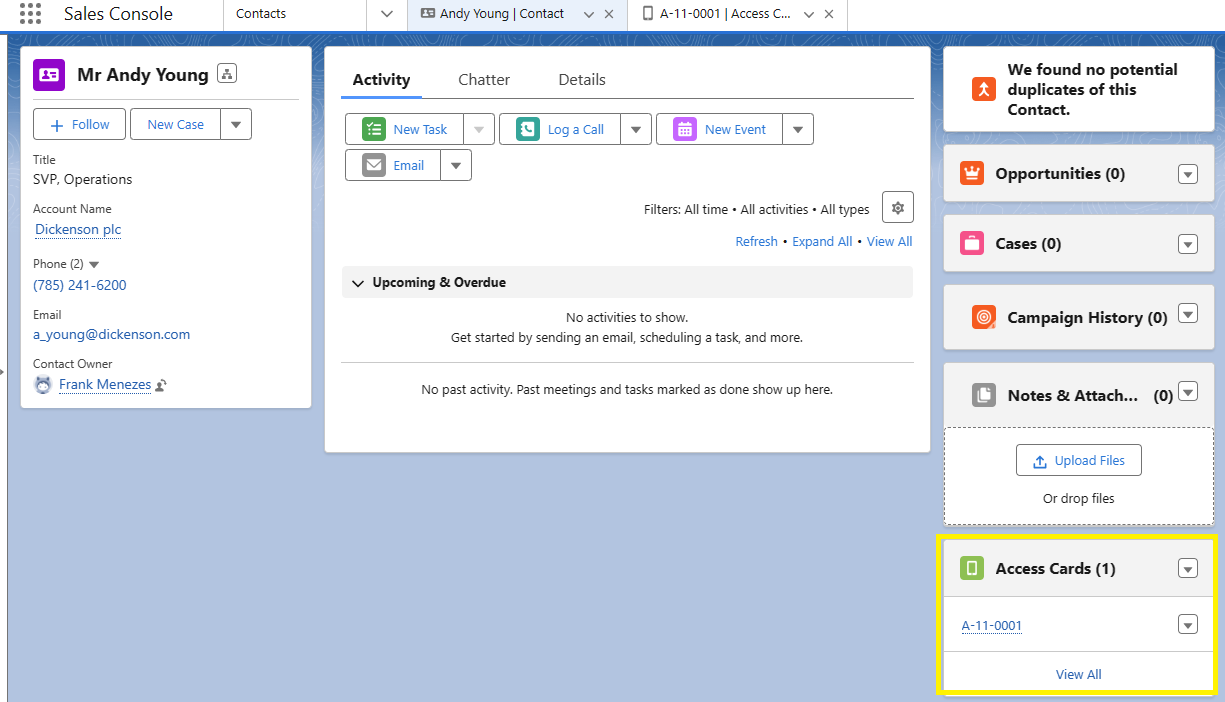Click the Log a Call button
The image size is (1225, 702).
tap(560, 129)
